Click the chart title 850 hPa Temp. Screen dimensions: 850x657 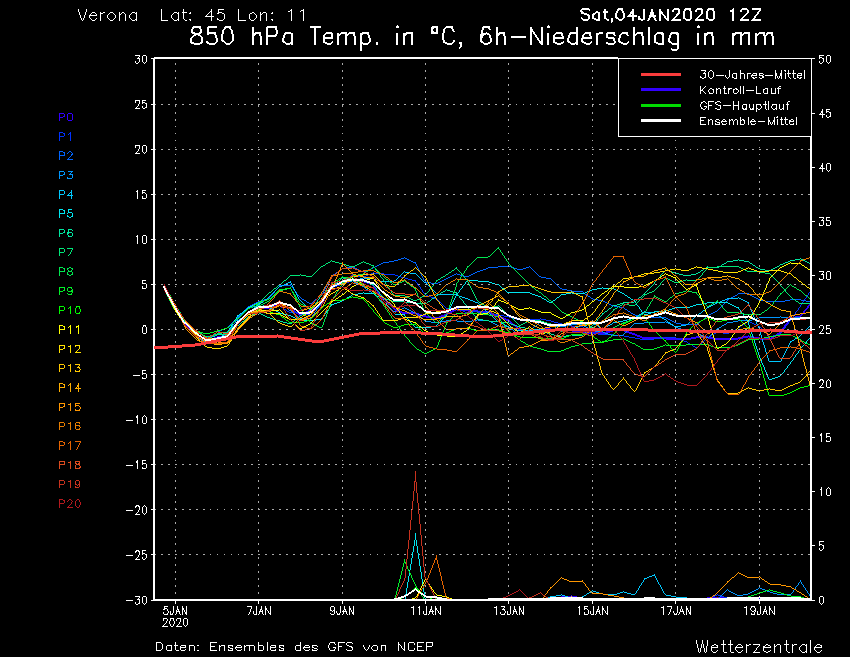(481, 37)
